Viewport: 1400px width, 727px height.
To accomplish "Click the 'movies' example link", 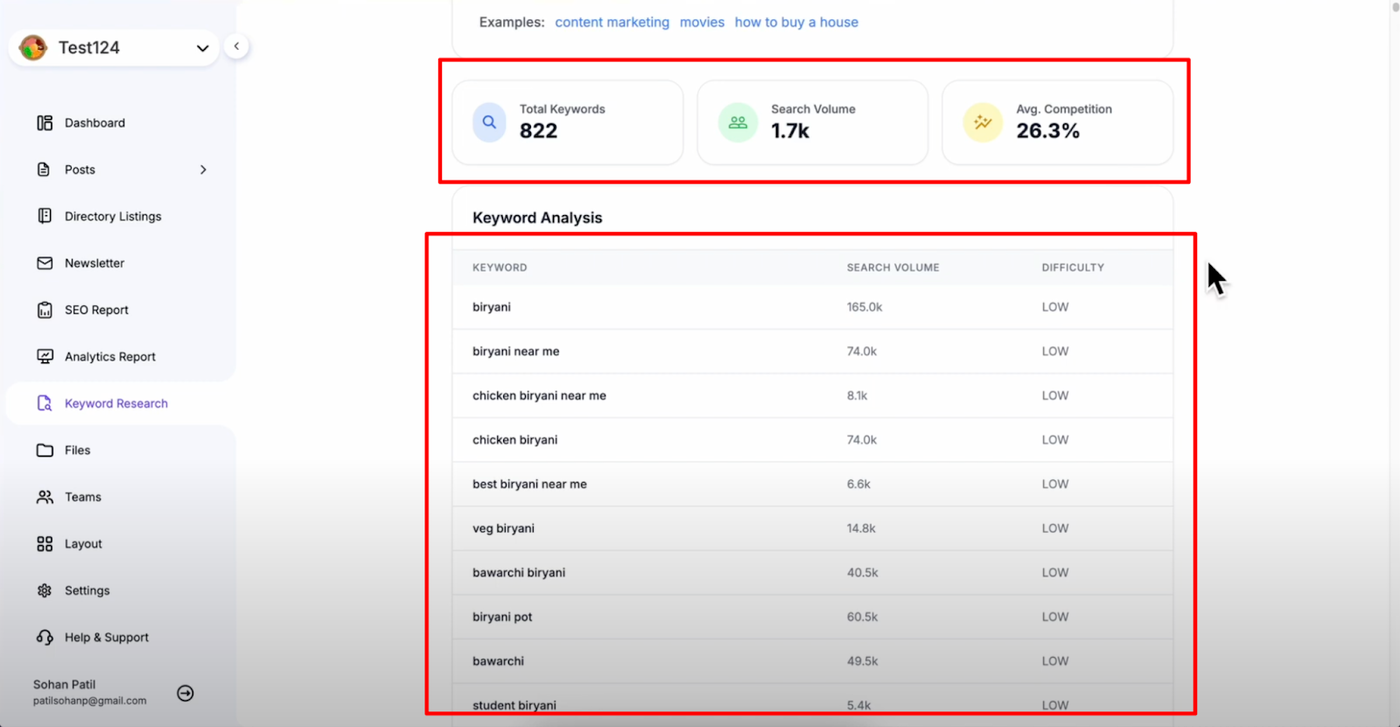I will (702, 22).
